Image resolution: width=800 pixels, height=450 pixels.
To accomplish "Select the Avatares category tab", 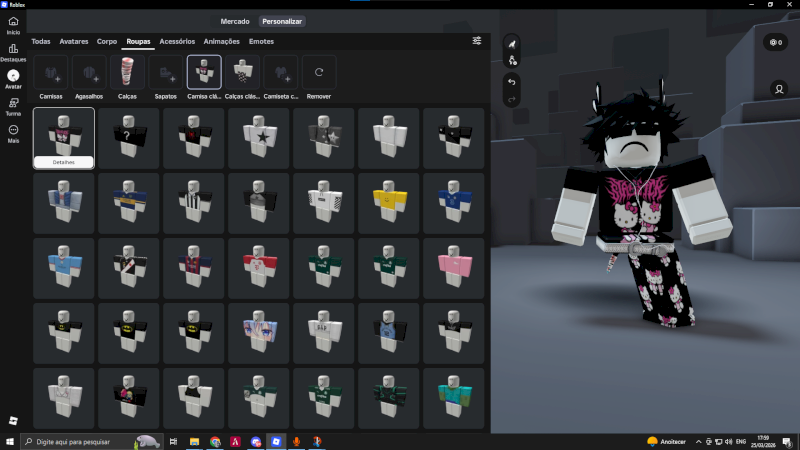I will (x=73, y=41).
